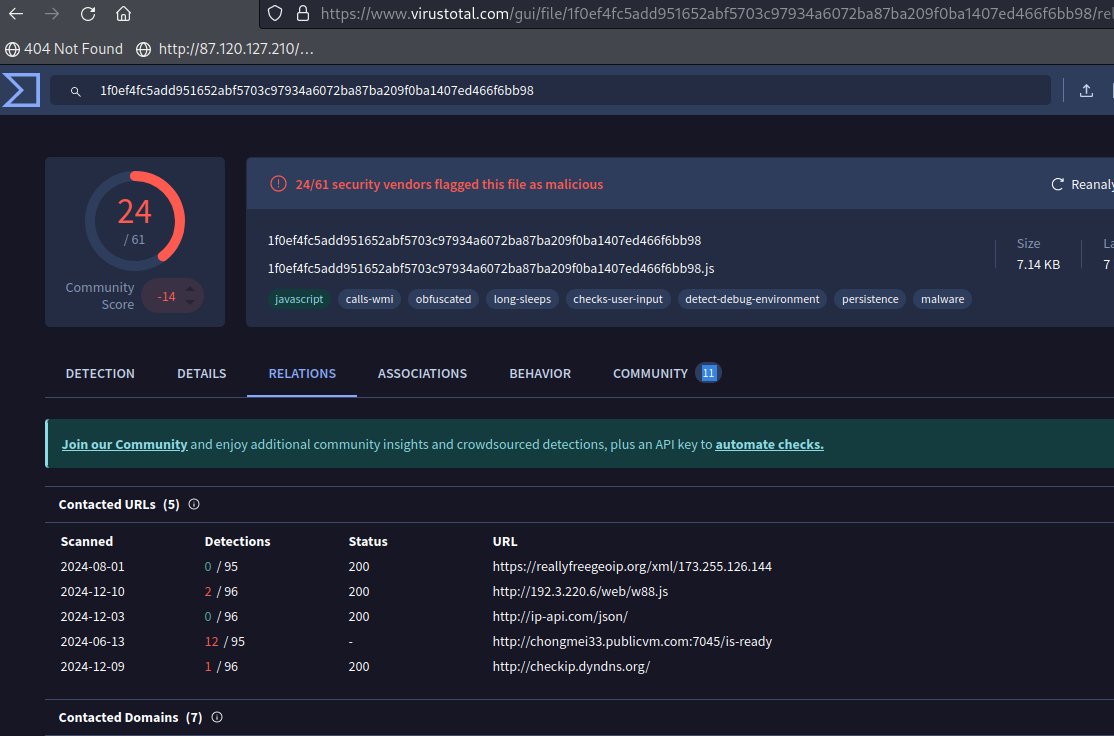Image resolution: width=1114 pixels, height=736 pixels.
Task: Select the RELATIONS tab
Action: pyautogui.click(x=302, y=374)
